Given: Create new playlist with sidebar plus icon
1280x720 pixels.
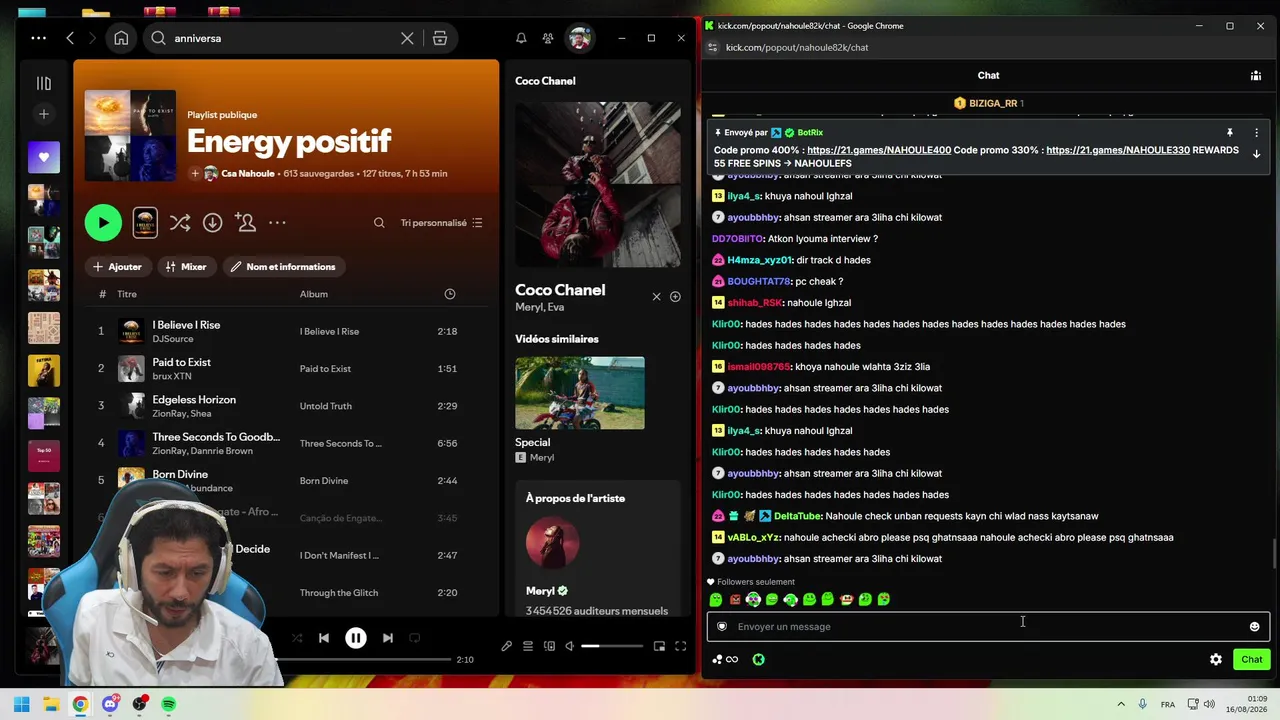Looking at the screenshot, I should point(44,114).
